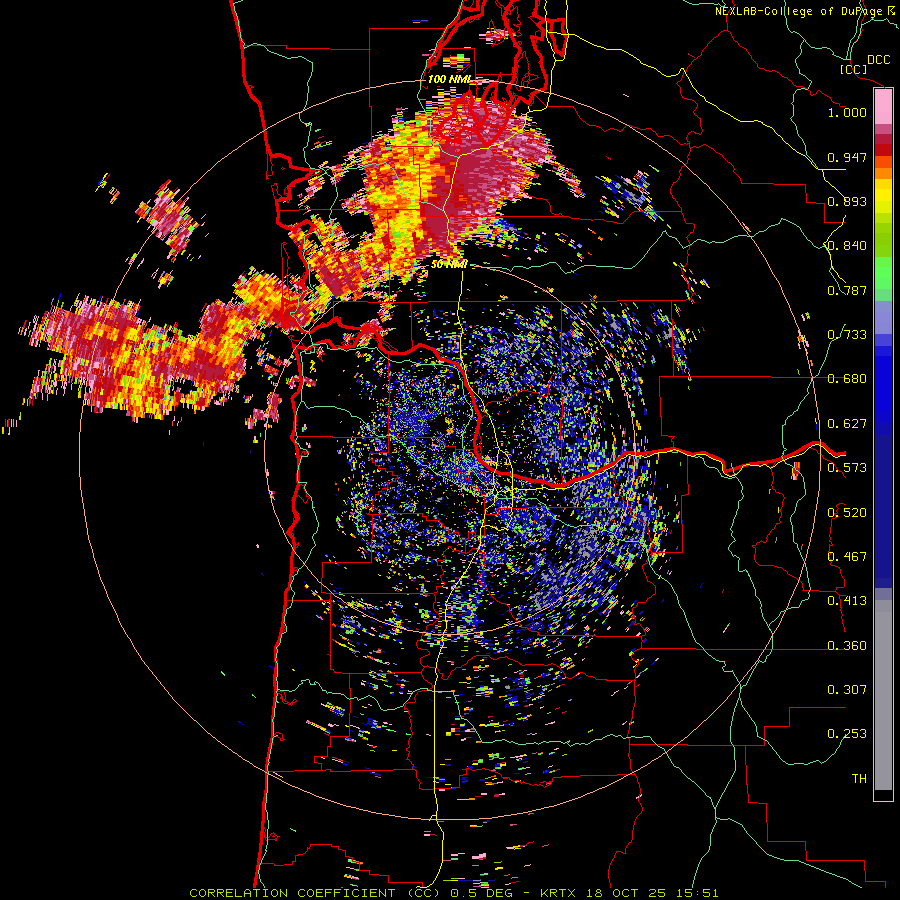900x900 pixels.
Task: Select the 0.627 scale value
Action: (x=847, y=424)
